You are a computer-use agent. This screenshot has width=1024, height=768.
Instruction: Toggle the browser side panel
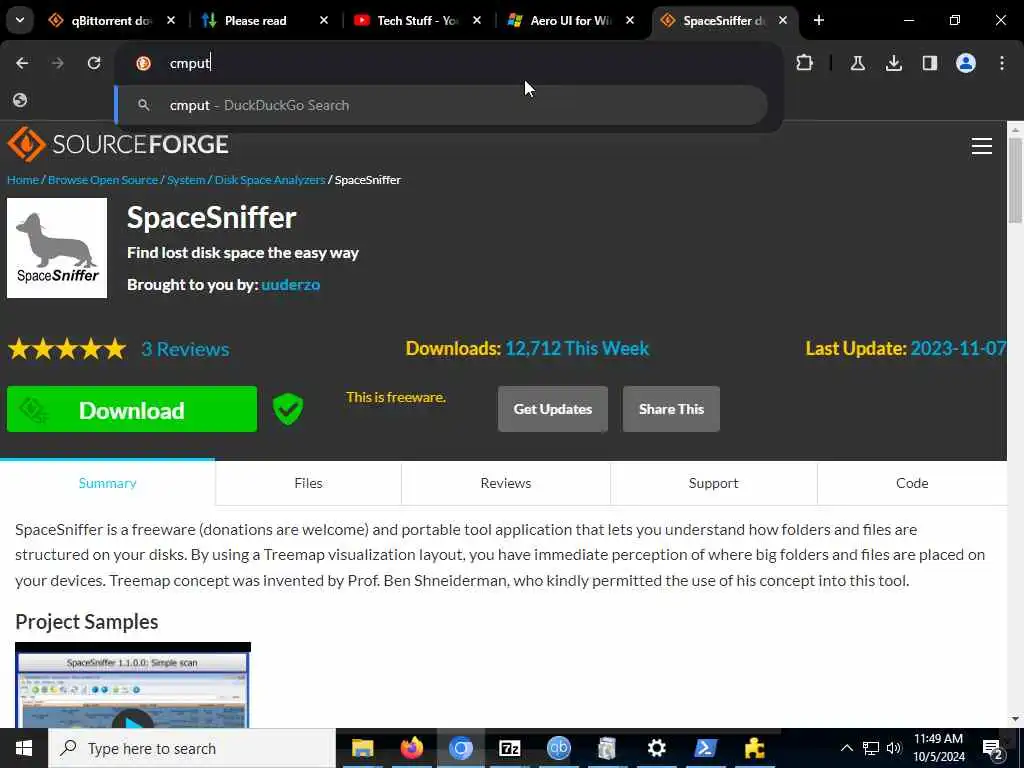coord(929,63)
